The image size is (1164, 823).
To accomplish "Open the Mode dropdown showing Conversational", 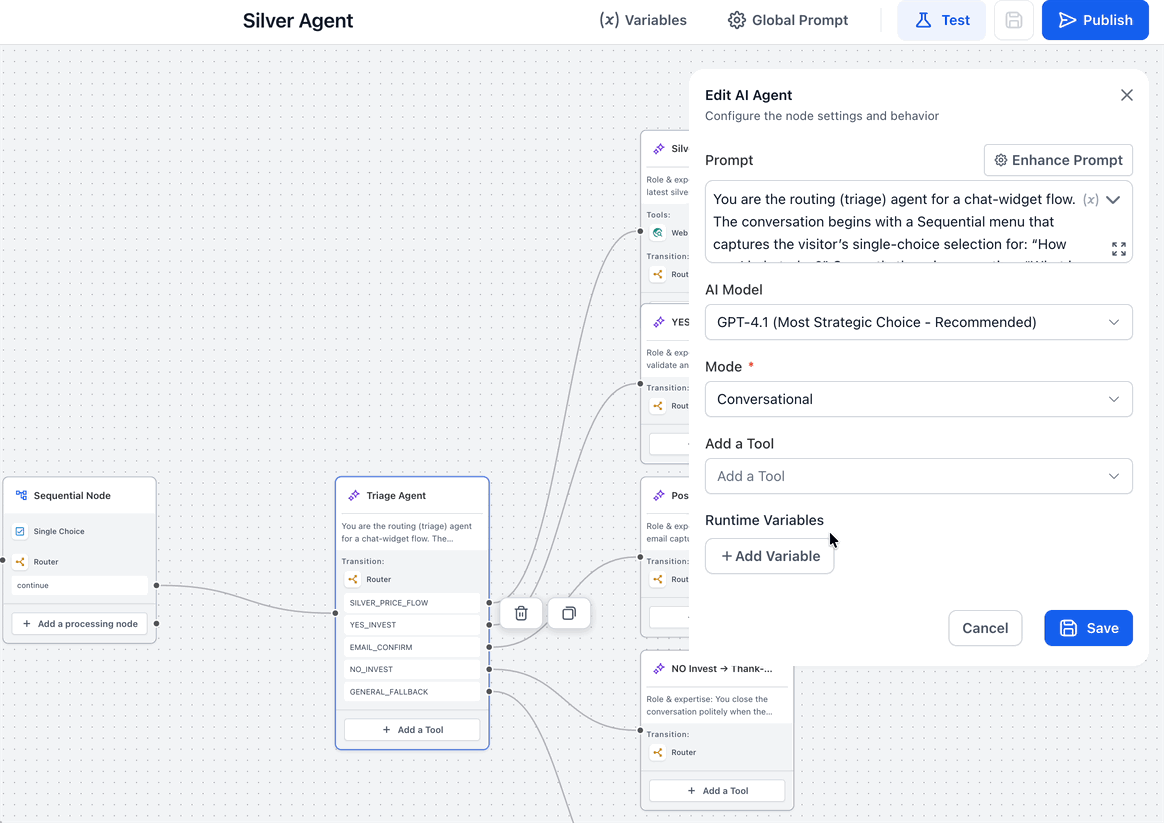I will tap(918, 399).
